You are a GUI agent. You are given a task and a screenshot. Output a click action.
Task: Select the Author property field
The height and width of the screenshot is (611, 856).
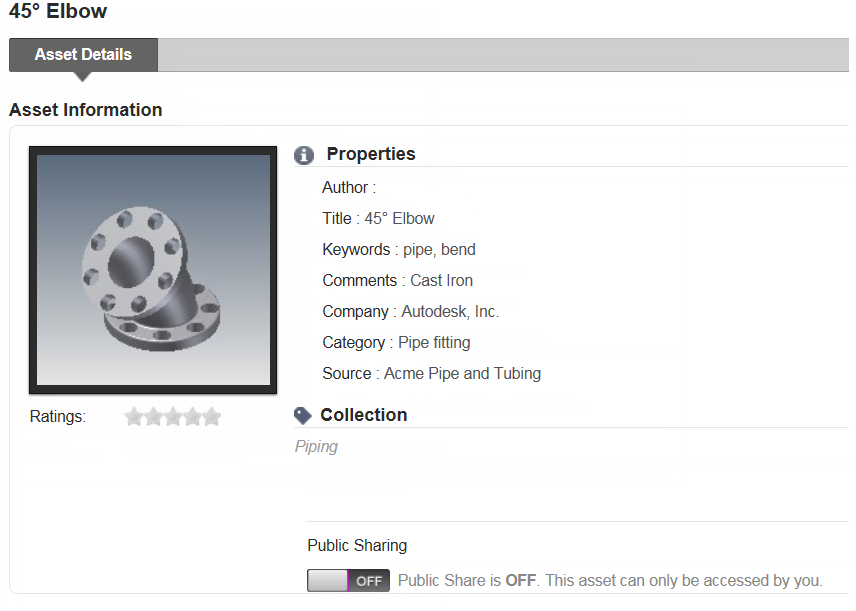click(x=349, y=188)
